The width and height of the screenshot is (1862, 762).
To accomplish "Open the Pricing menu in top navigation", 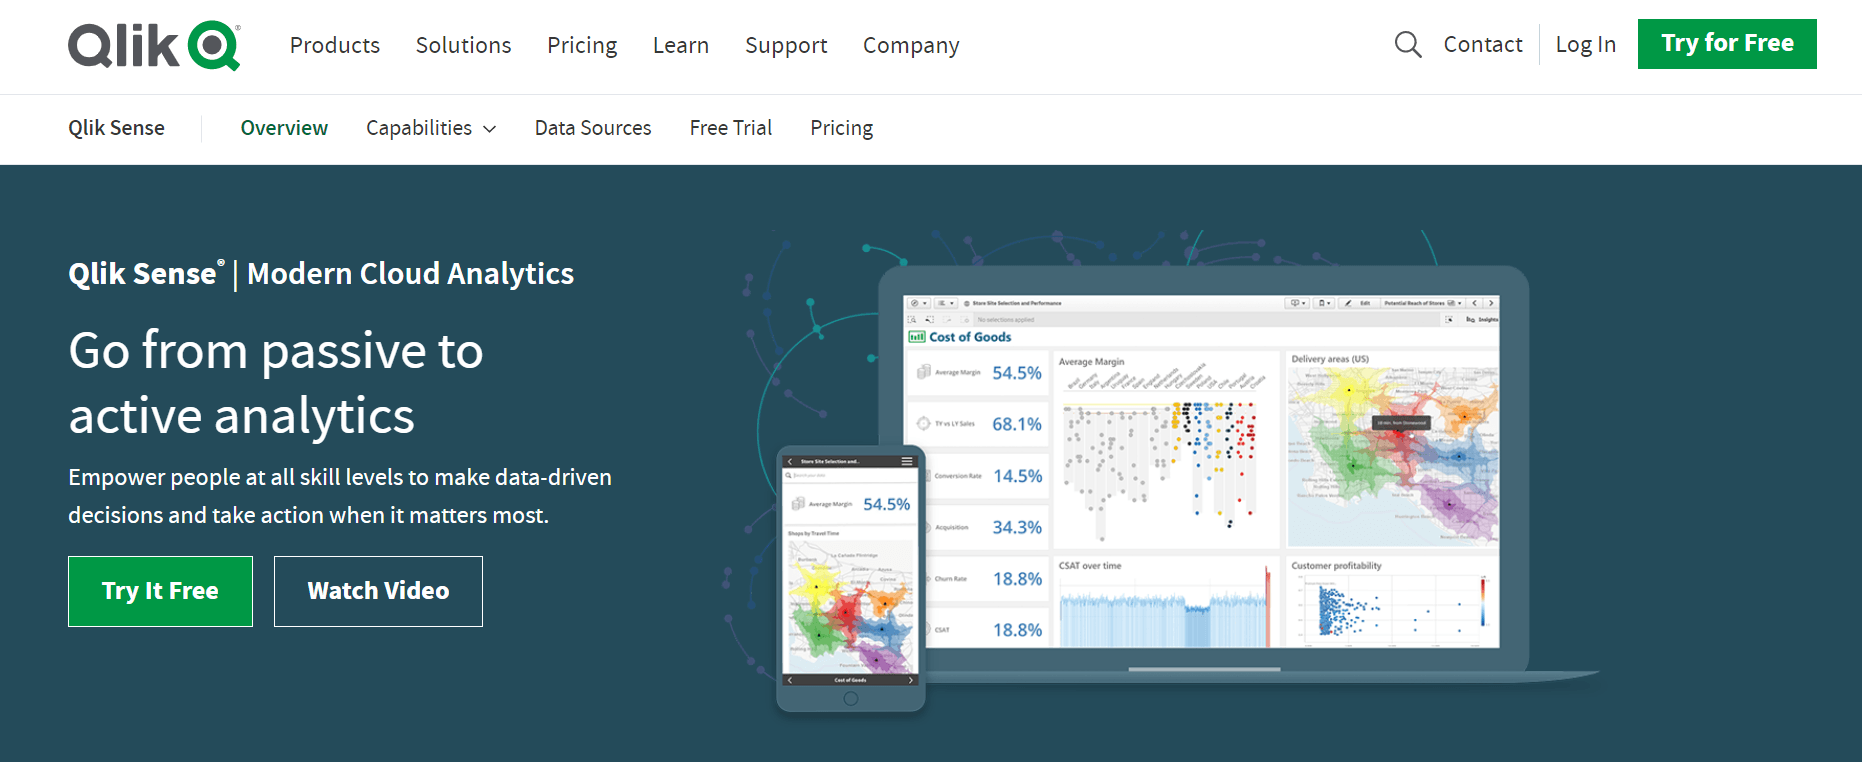I will [x=582, y=45].
